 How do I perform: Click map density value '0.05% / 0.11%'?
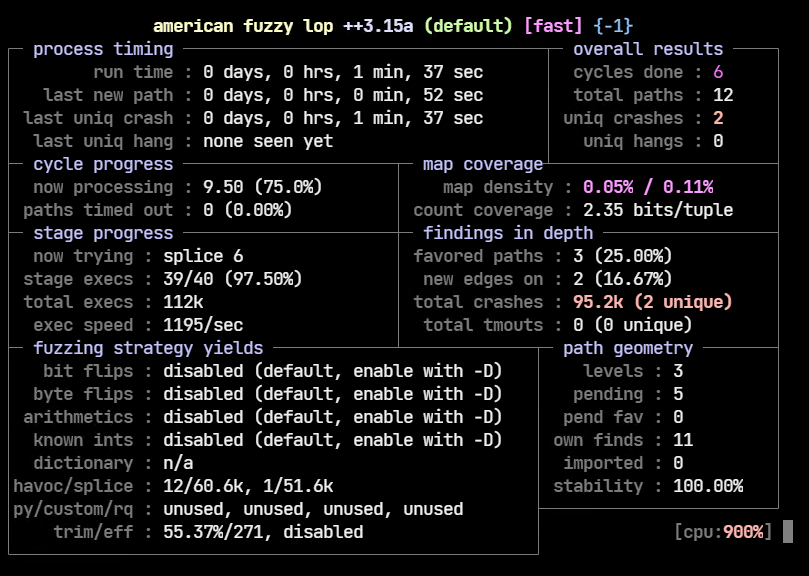(648, 187)
